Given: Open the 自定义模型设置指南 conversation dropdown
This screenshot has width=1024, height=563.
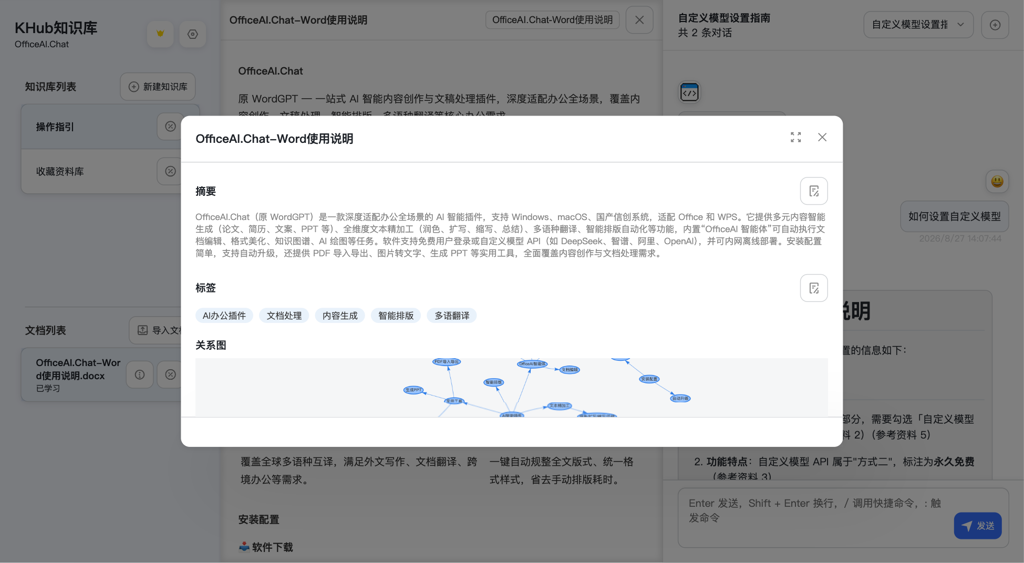Looking at the screenshot, I should pos(918,25).
